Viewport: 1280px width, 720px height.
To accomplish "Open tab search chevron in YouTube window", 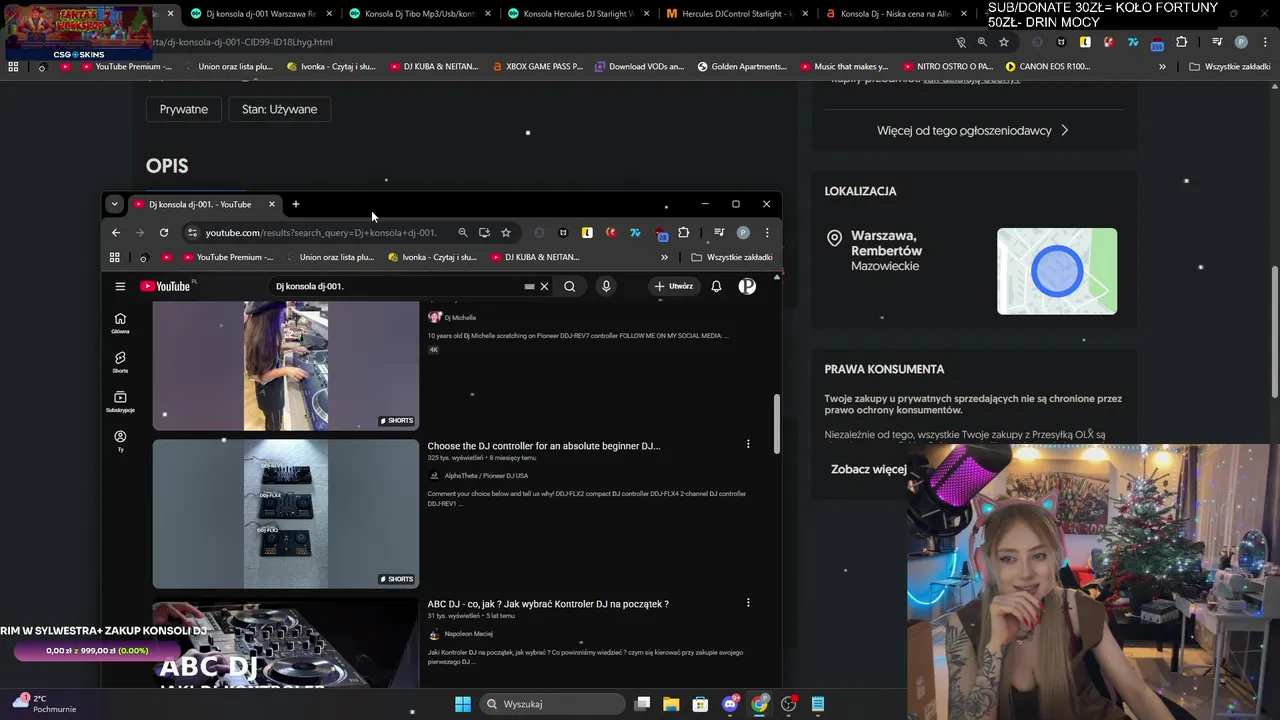I will click(x=114, y=204).
